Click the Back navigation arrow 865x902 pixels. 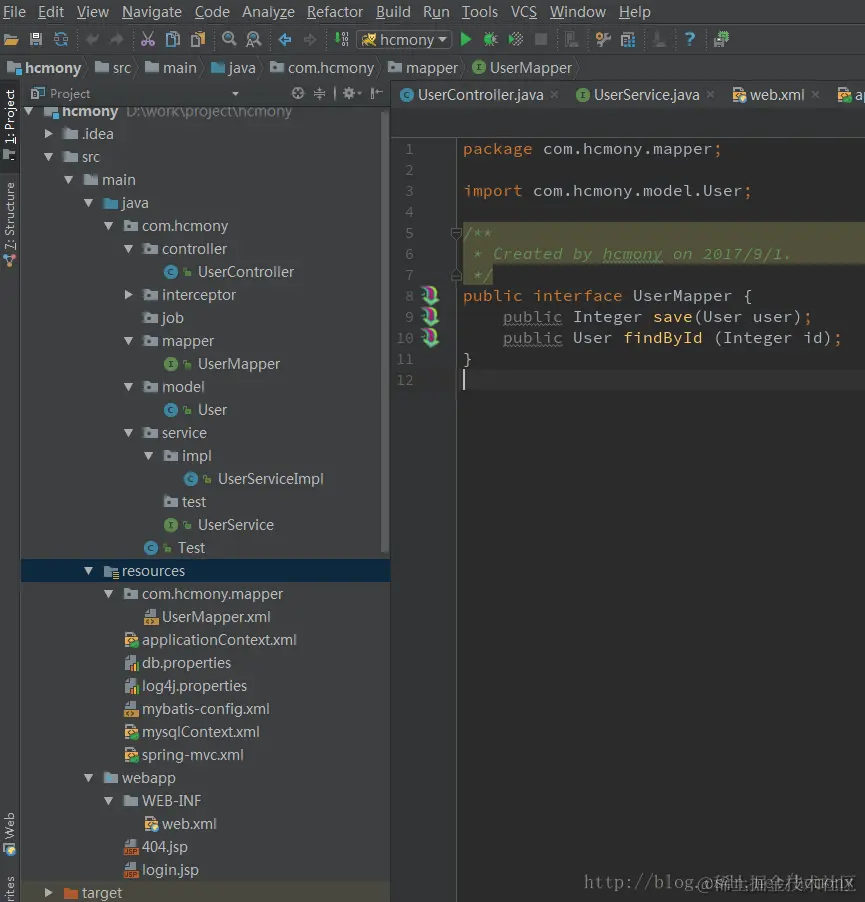(x=285, y=40)
